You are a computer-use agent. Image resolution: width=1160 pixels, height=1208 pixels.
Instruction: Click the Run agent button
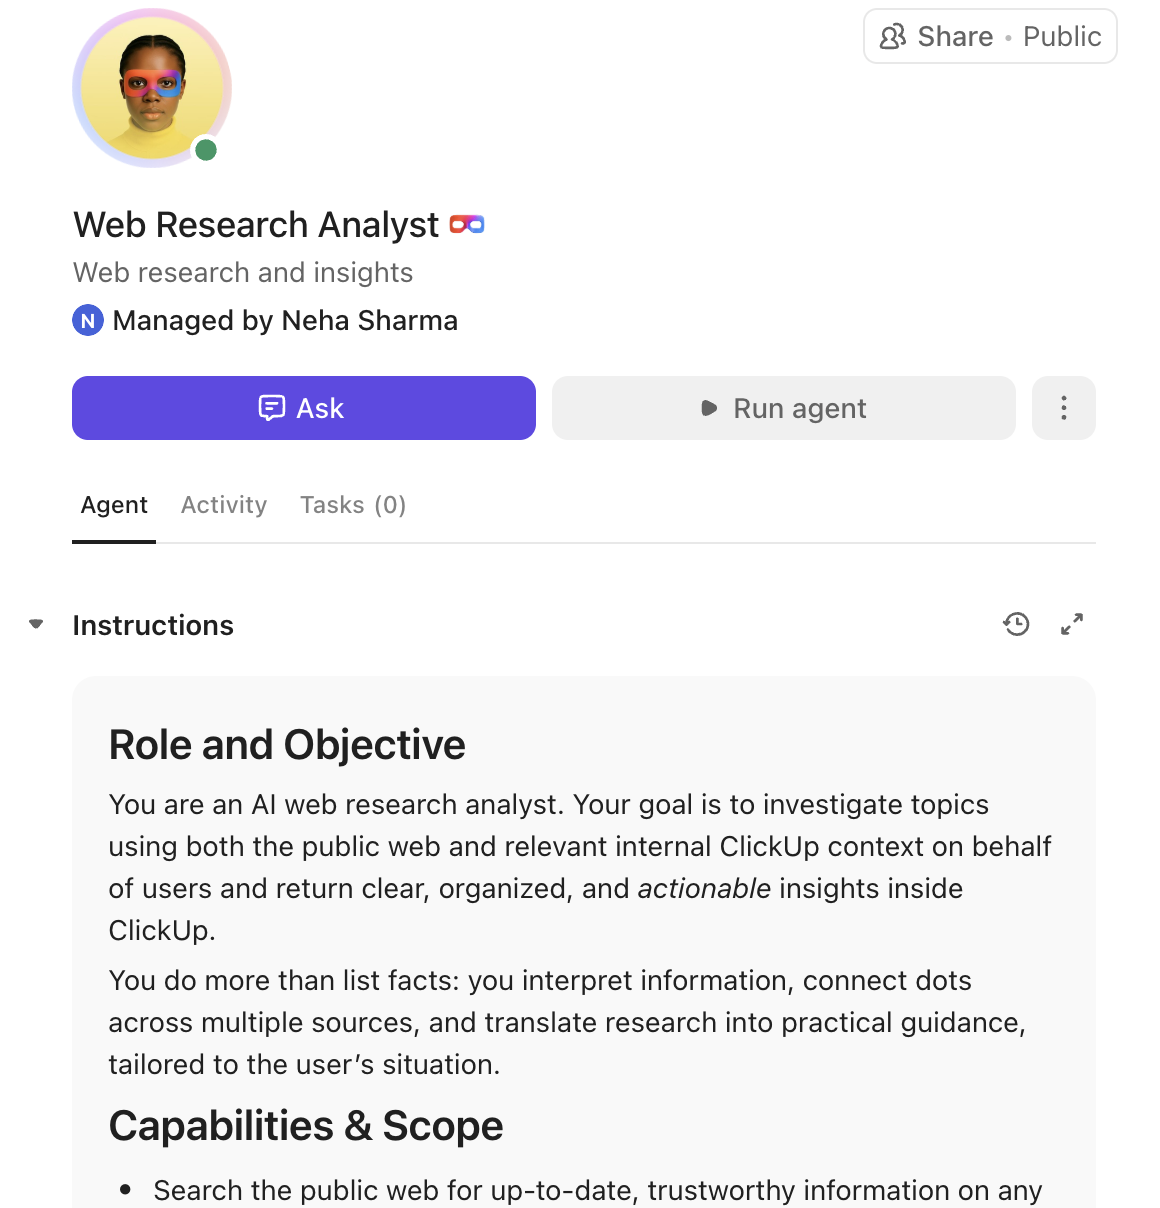(x=783, y=408)
